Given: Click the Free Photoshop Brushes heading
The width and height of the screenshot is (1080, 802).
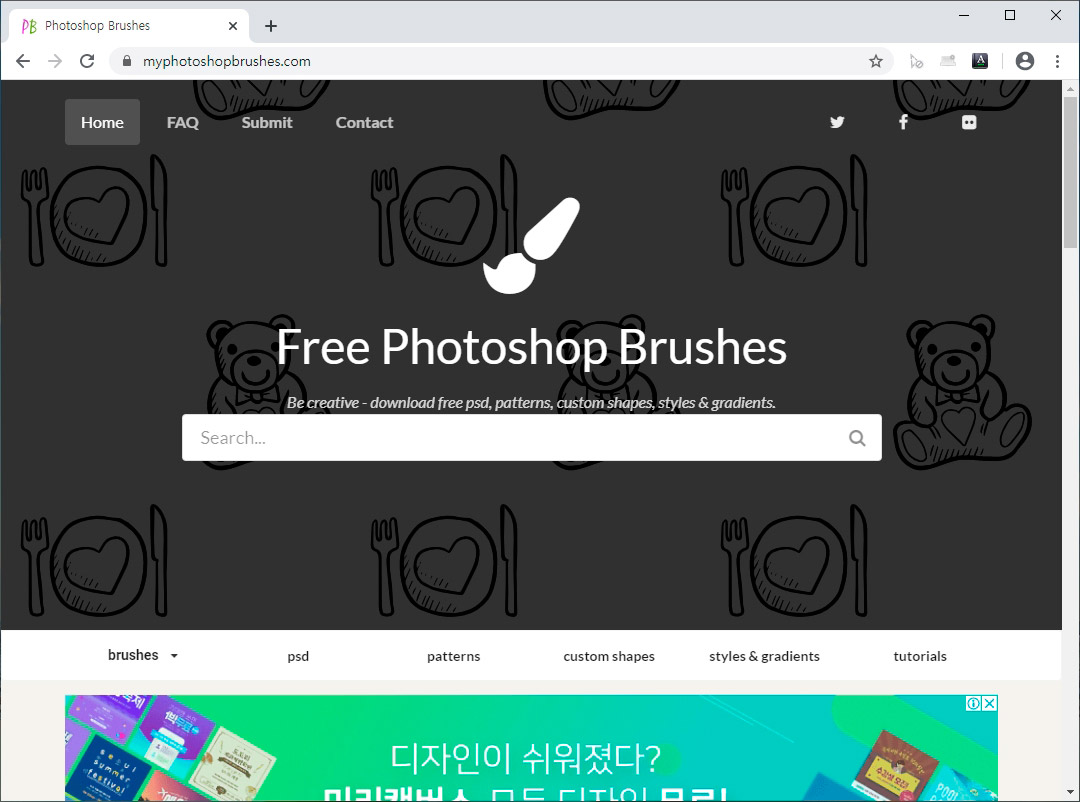Looking at the screenshot, I should click(x=532, y=347).
